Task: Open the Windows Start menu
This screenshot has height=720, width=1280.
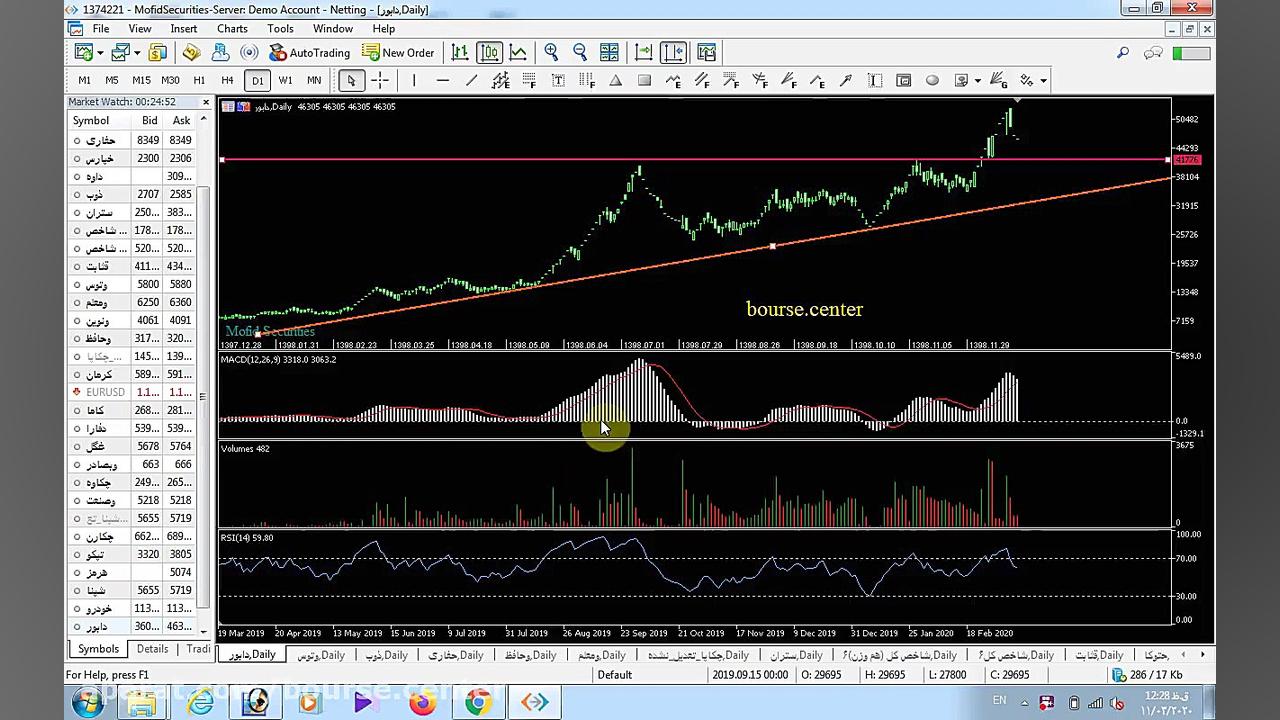Action: pyautogui.click(x=87, y=702)
